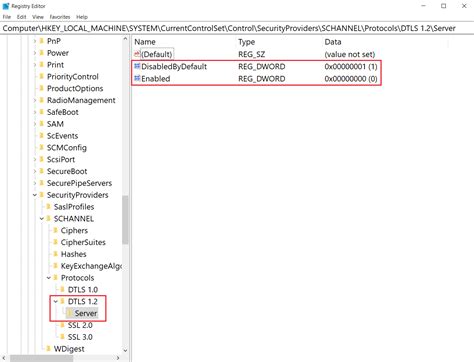Expand the RadioManagement key
The height and width of the screenshot is (362, 474).
pyautogui.click(x=35, y=100)
